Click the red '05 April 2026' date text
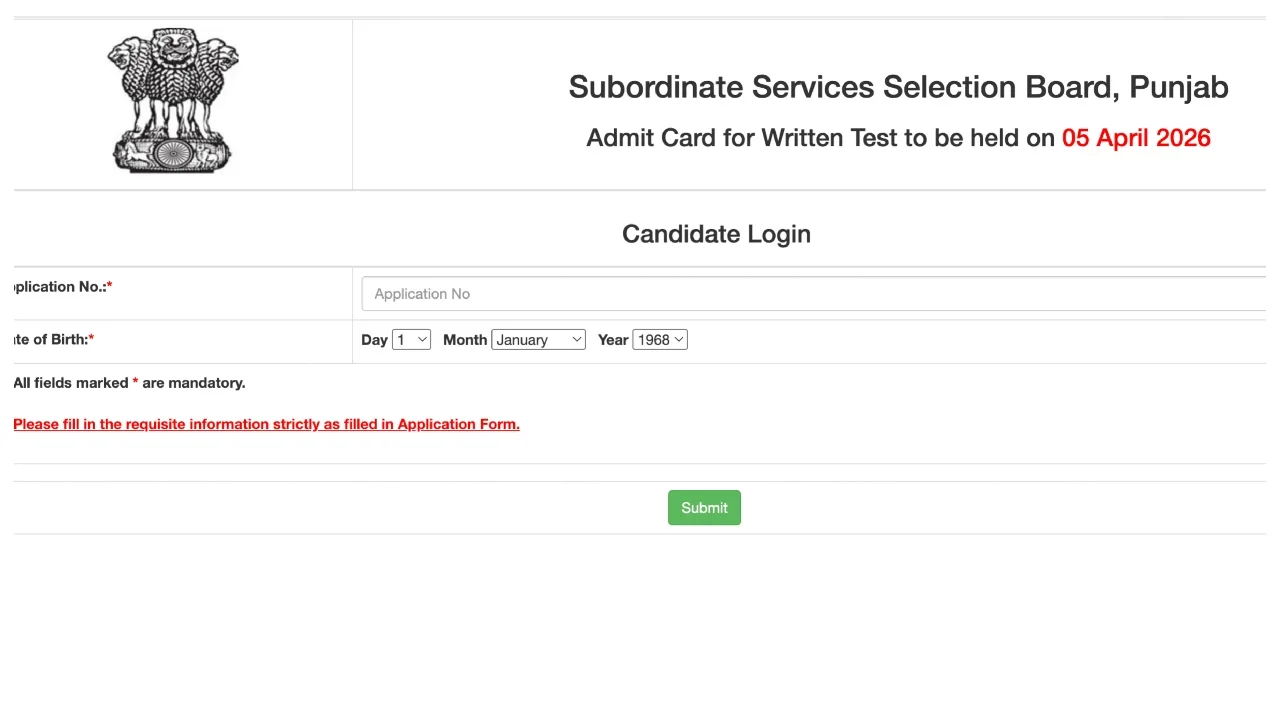 point(1136,138)
